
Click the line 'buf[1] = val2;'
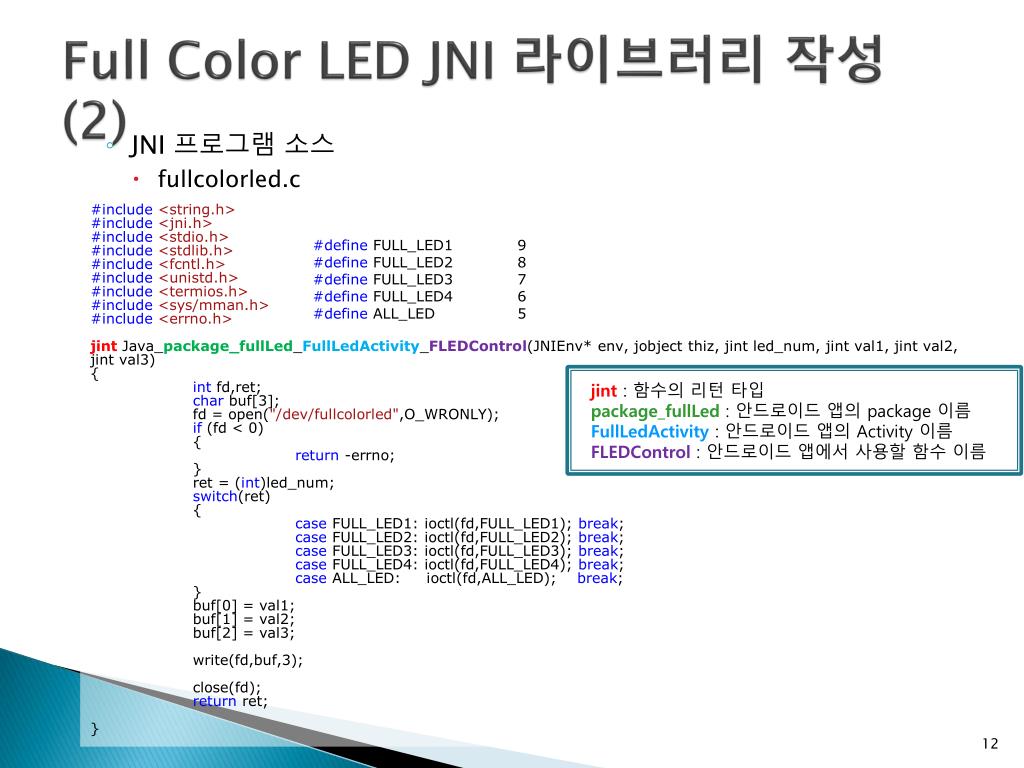244,620
